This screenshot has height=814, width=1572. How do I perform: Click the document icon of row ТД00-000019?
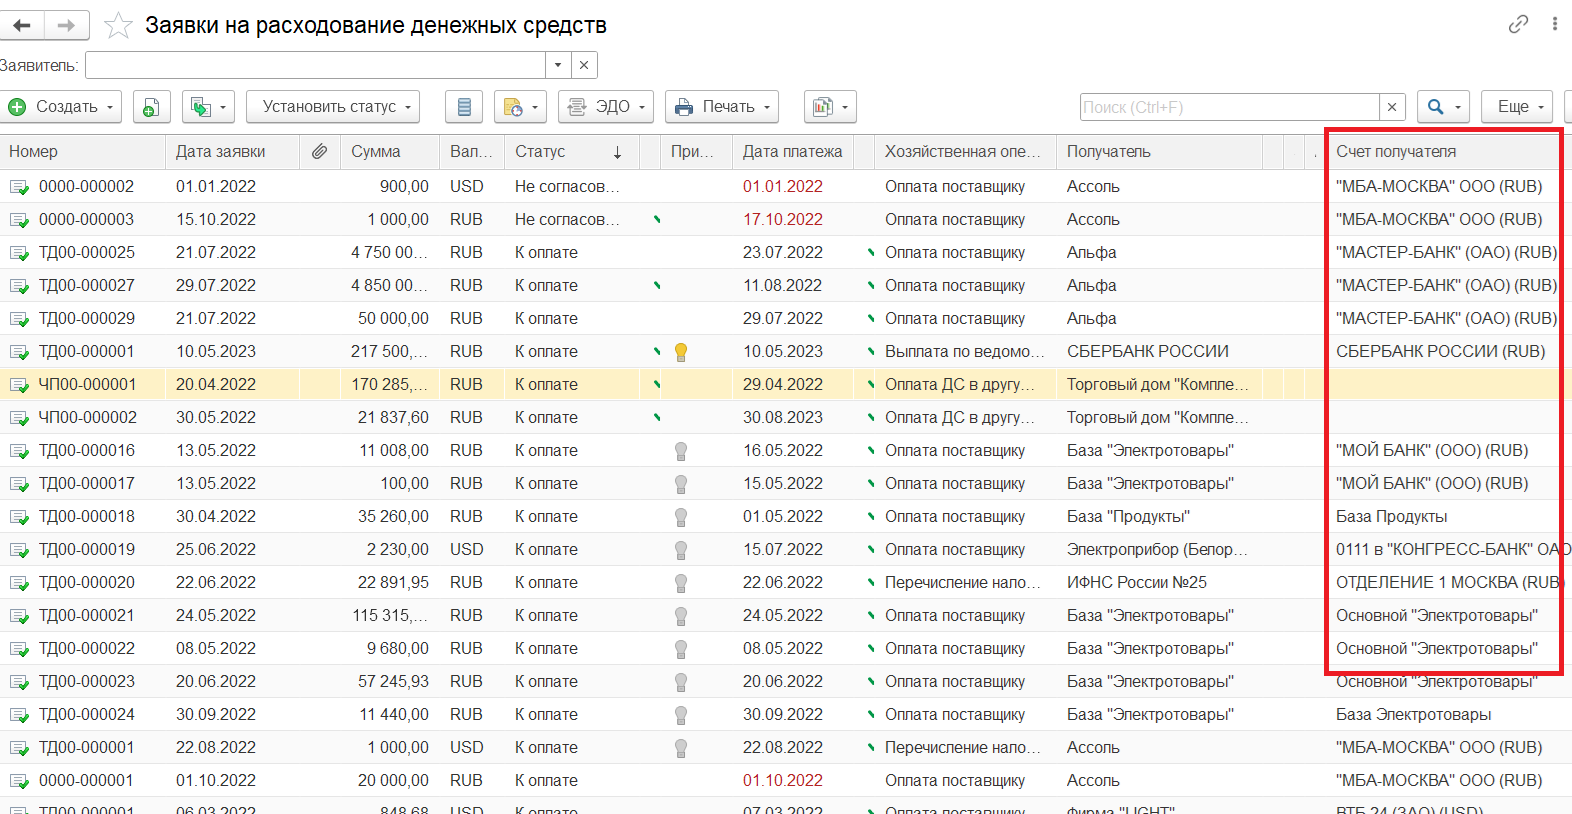19,550
